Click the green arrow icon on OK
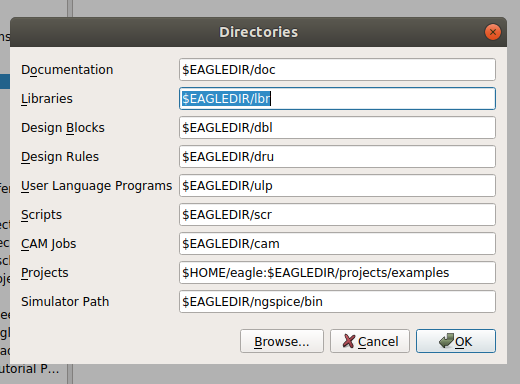Image resolution: width=520 pixels, height=384 pixels. point(446,341)
